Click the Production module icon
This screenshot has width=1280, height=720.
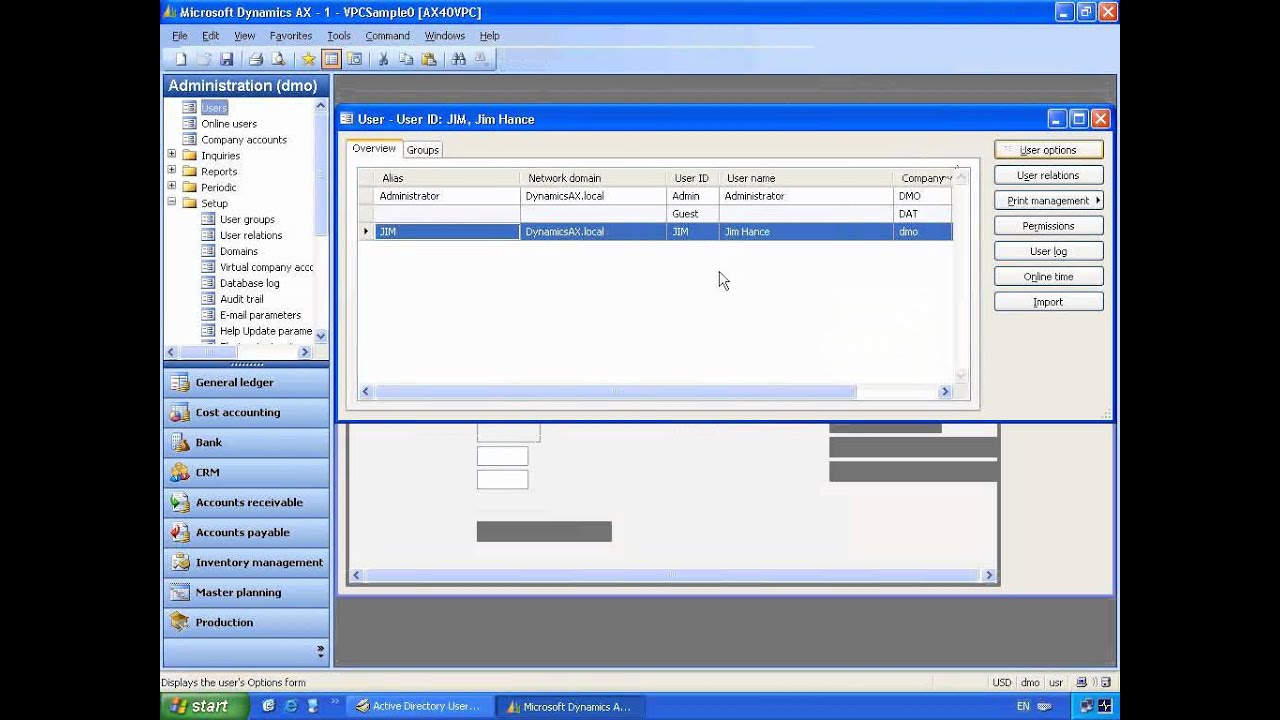click(180, 622)
